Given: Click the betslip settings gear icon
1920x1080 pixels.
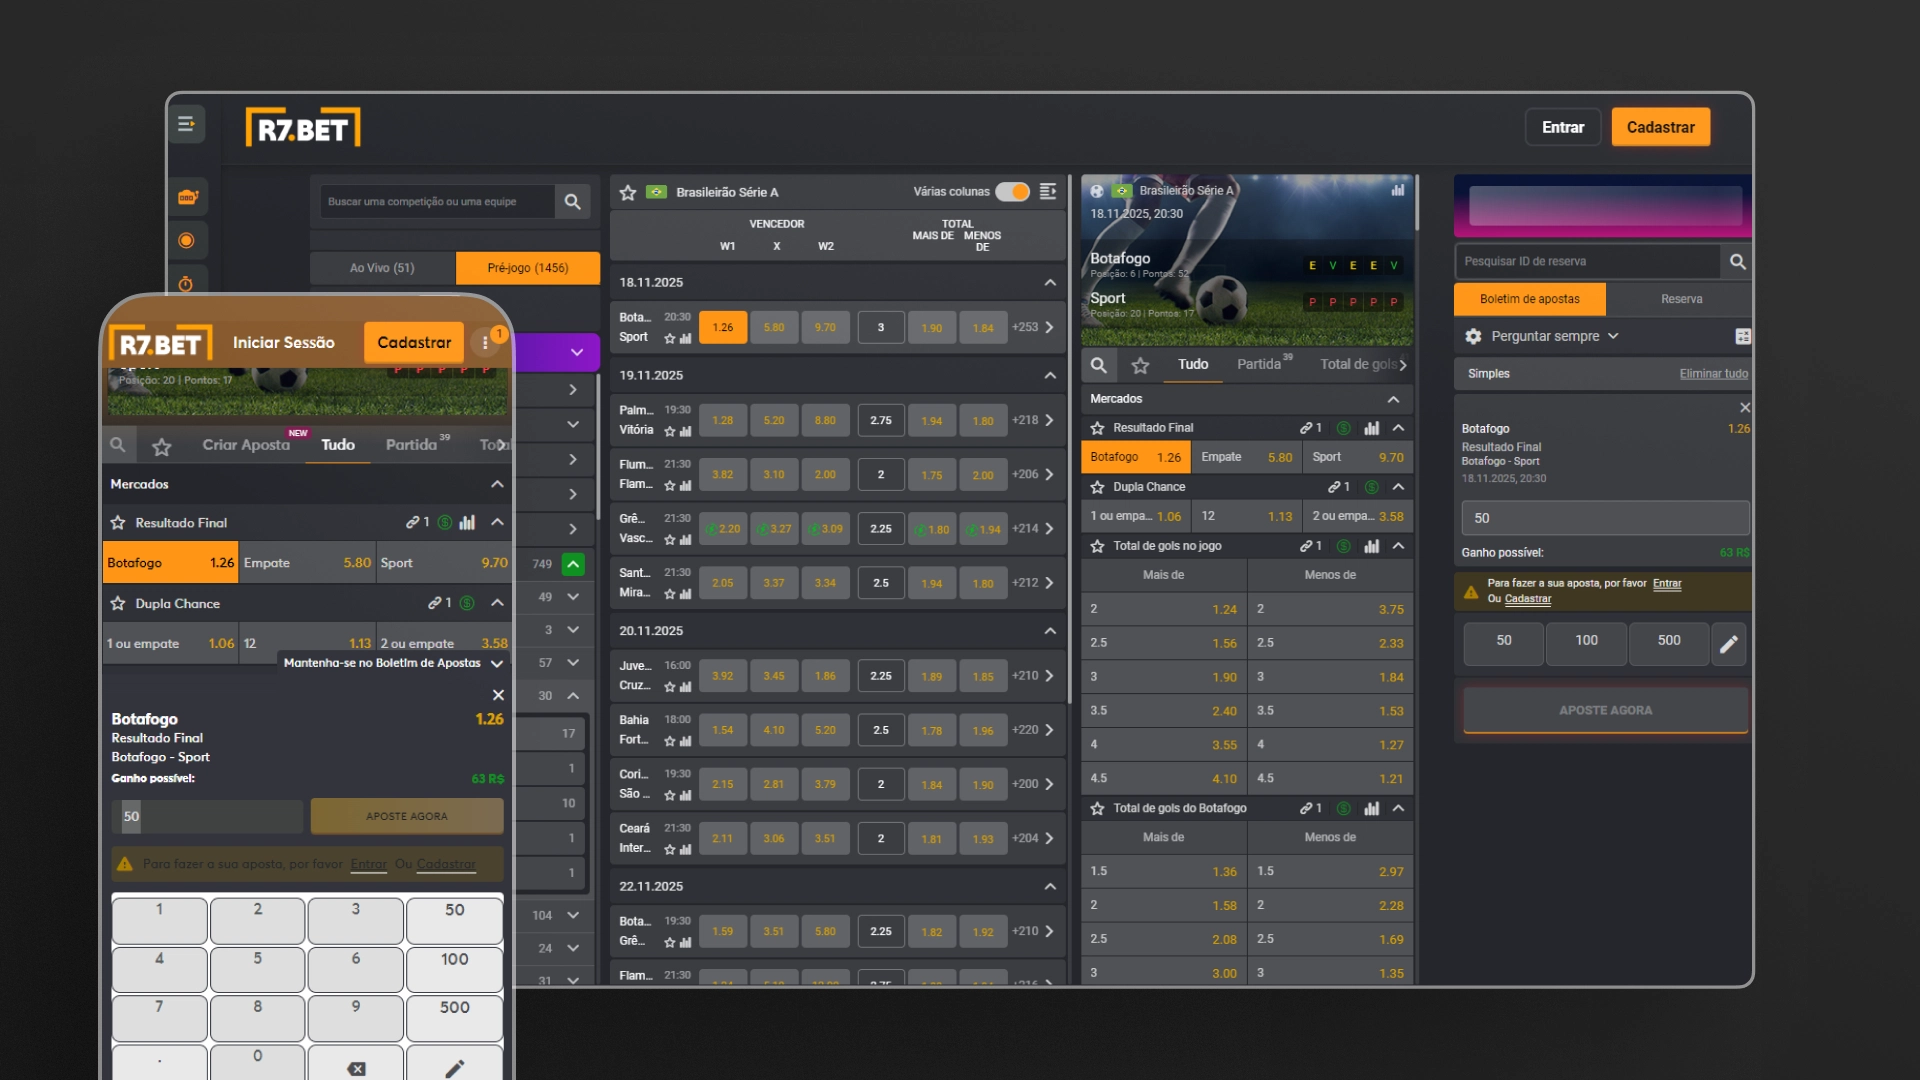Looking at the screenshot, I should [x=1473, y=337].
